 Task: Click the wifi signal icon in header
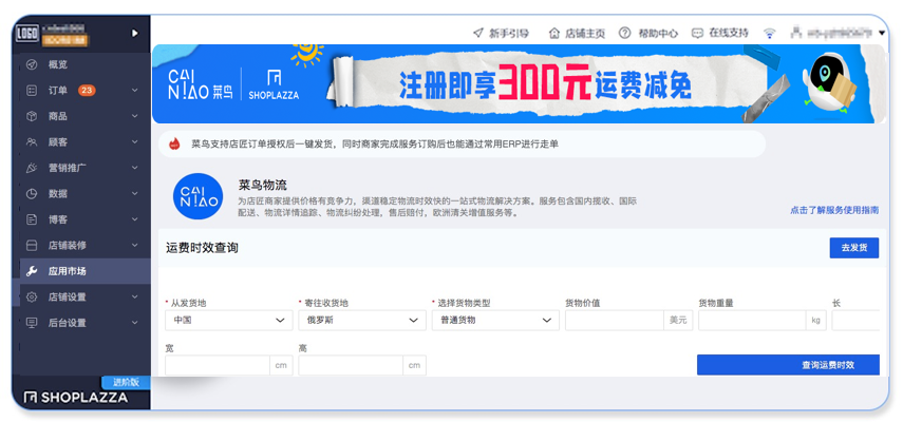(x=769, y=33)
